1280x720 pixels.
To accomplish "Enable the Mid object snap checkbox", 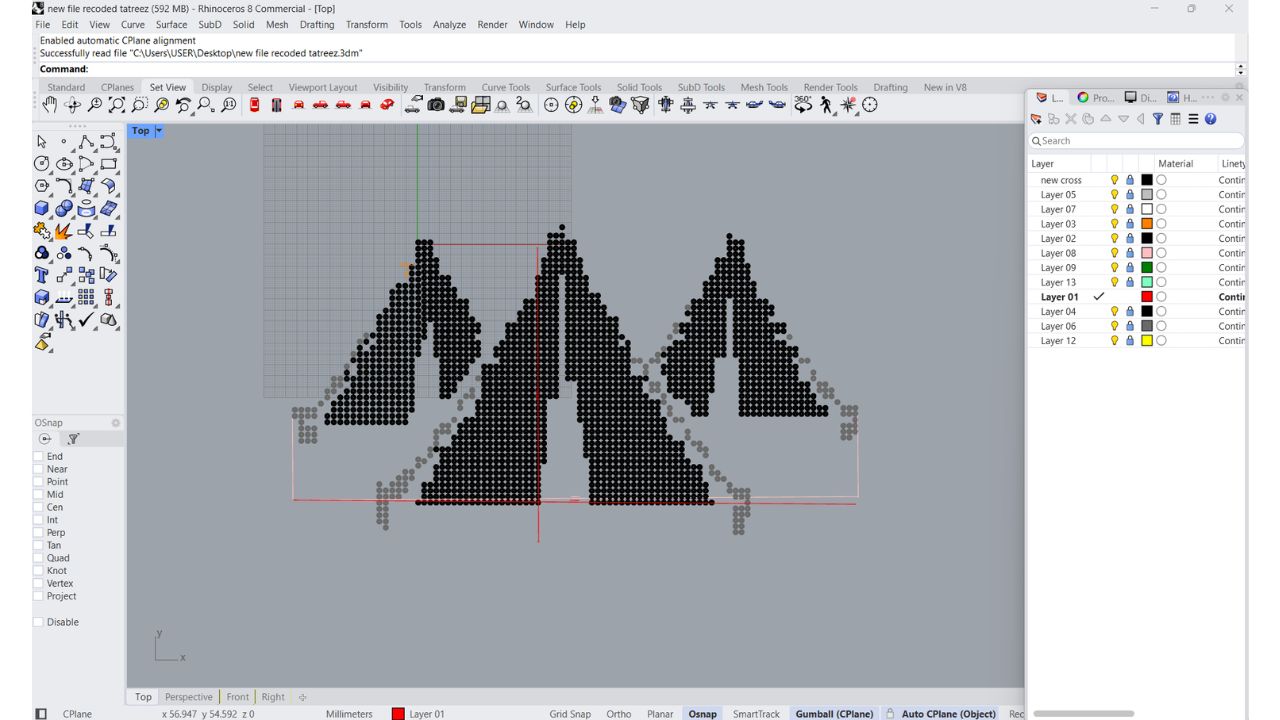I will tap(39, 494).
